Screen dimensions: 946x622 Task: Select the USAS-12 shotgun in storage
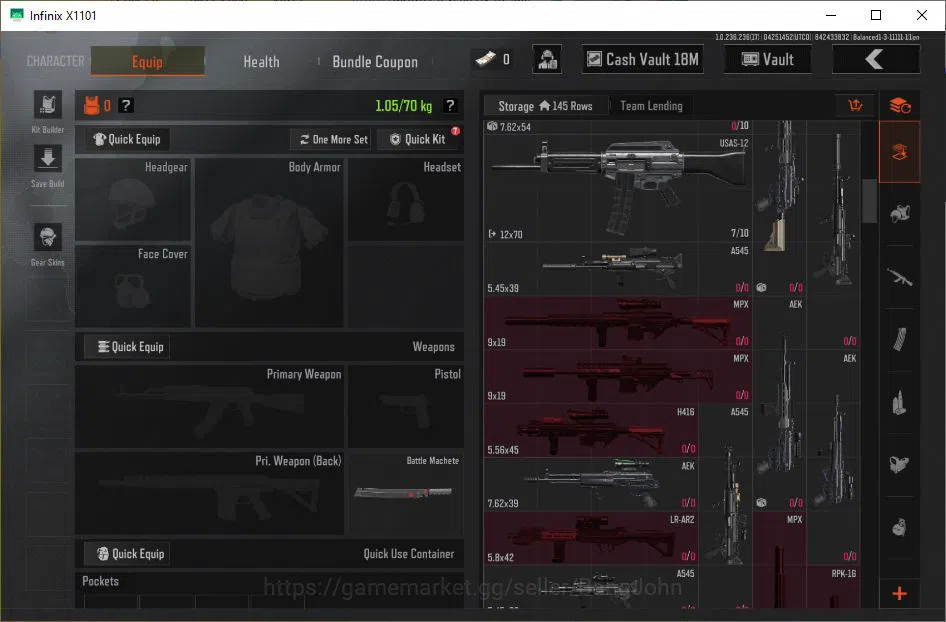pos(618,188)
